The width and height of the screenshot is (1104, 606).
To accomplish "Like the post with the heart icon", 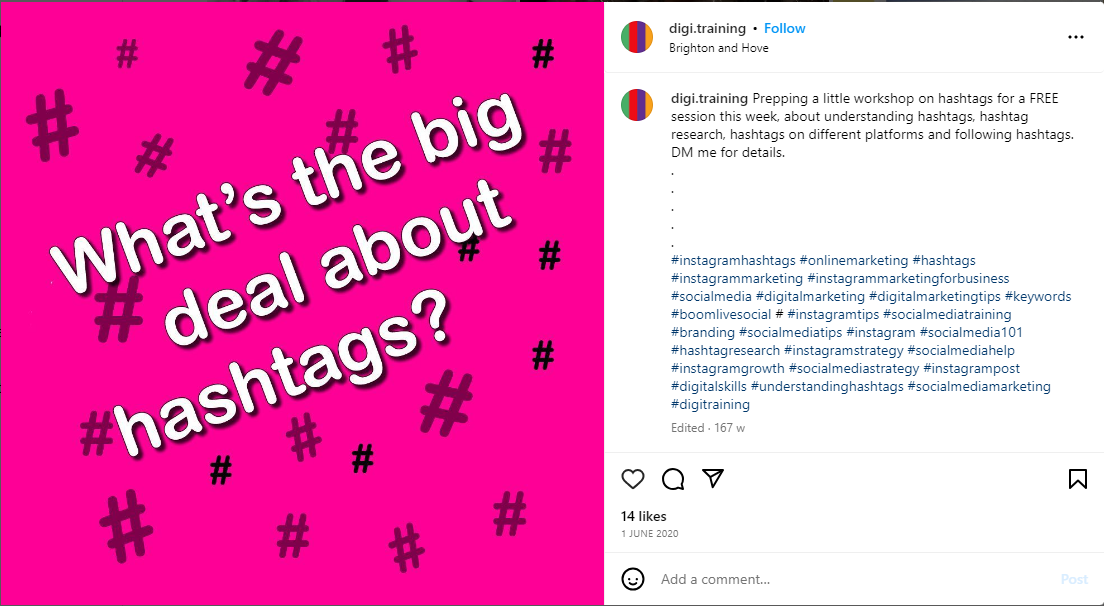I will point(633,479).
